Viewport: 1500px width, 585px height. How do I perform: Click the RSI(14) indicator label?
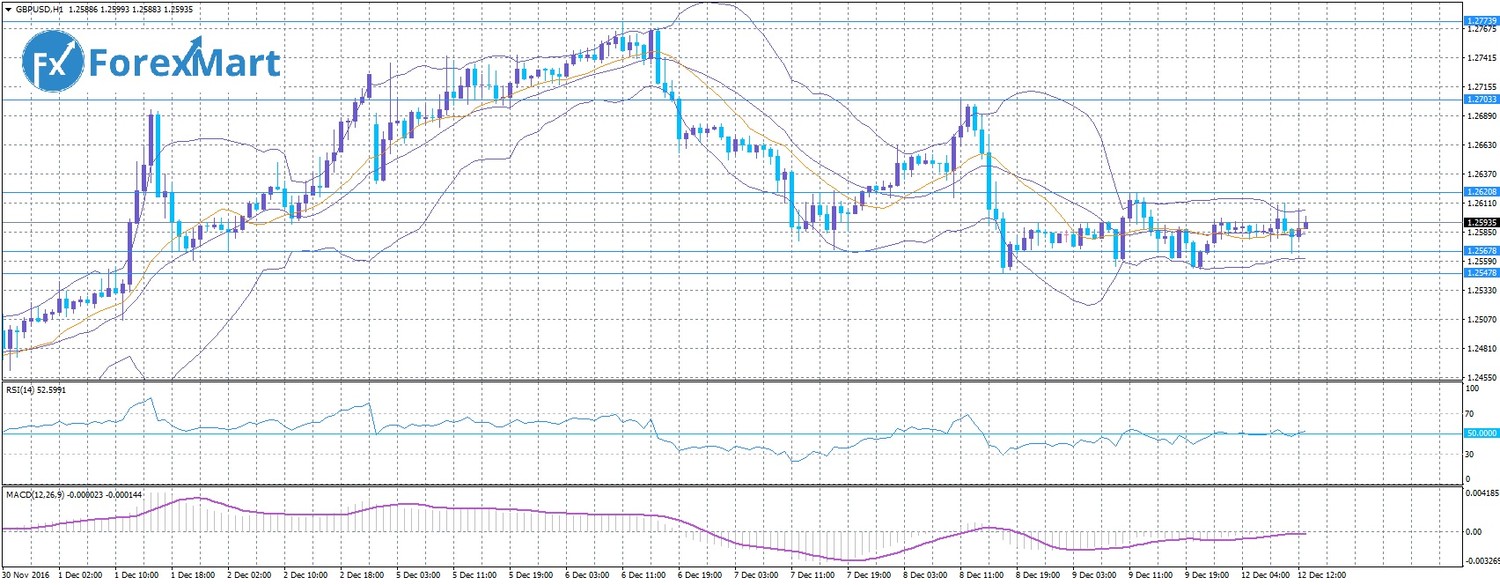click(25, 391)
